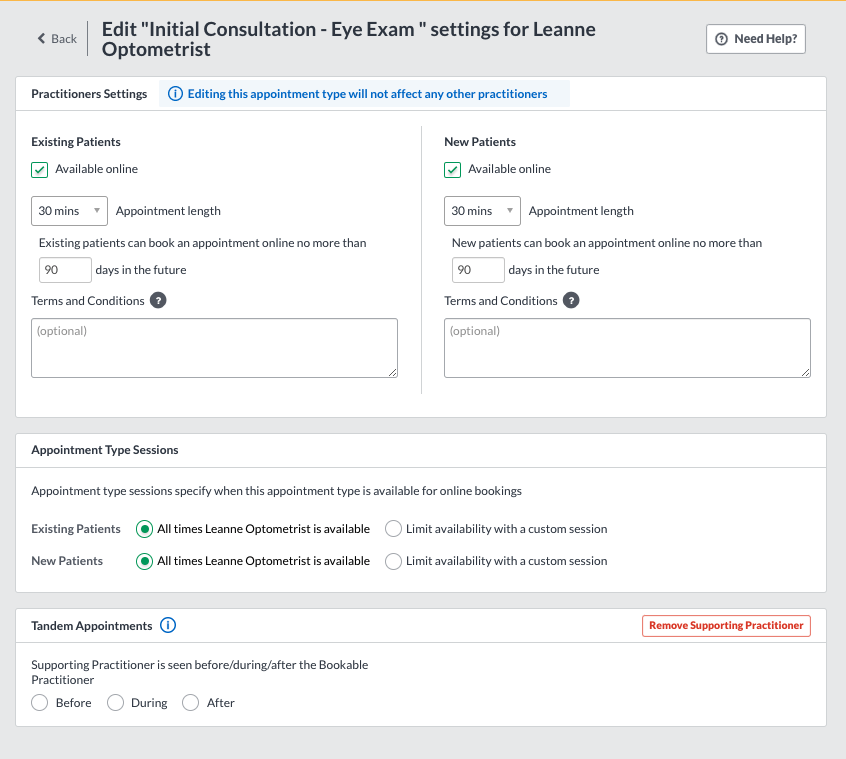This screenshot has width=846, height=759.
Task: Click info icon beside the practitioners editing notice
Action: coord(175,94)
